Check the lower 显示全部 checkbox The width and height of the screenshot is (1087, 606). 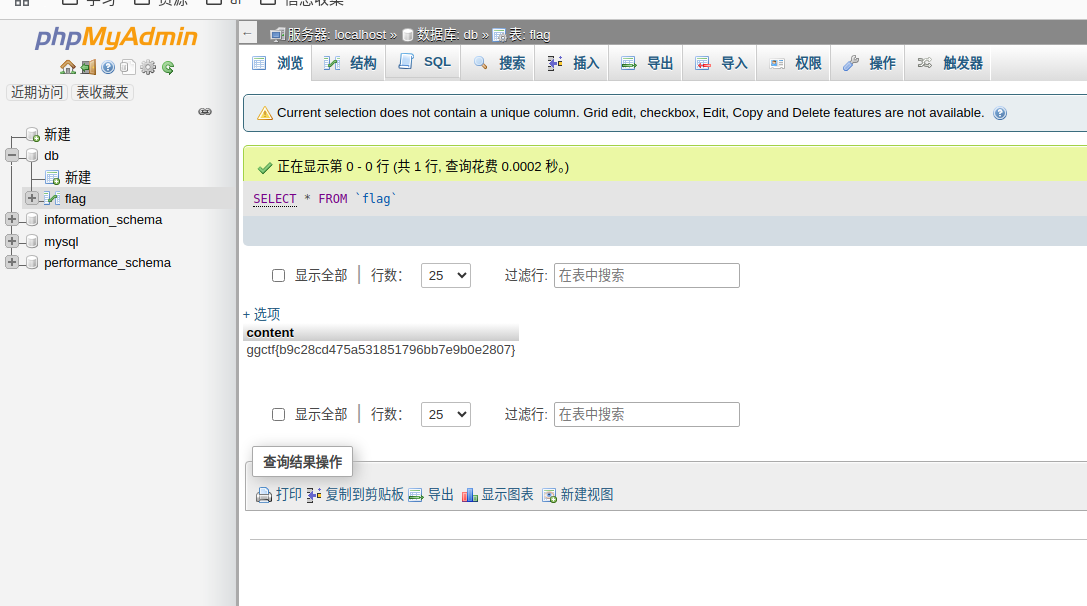point(279,415)
